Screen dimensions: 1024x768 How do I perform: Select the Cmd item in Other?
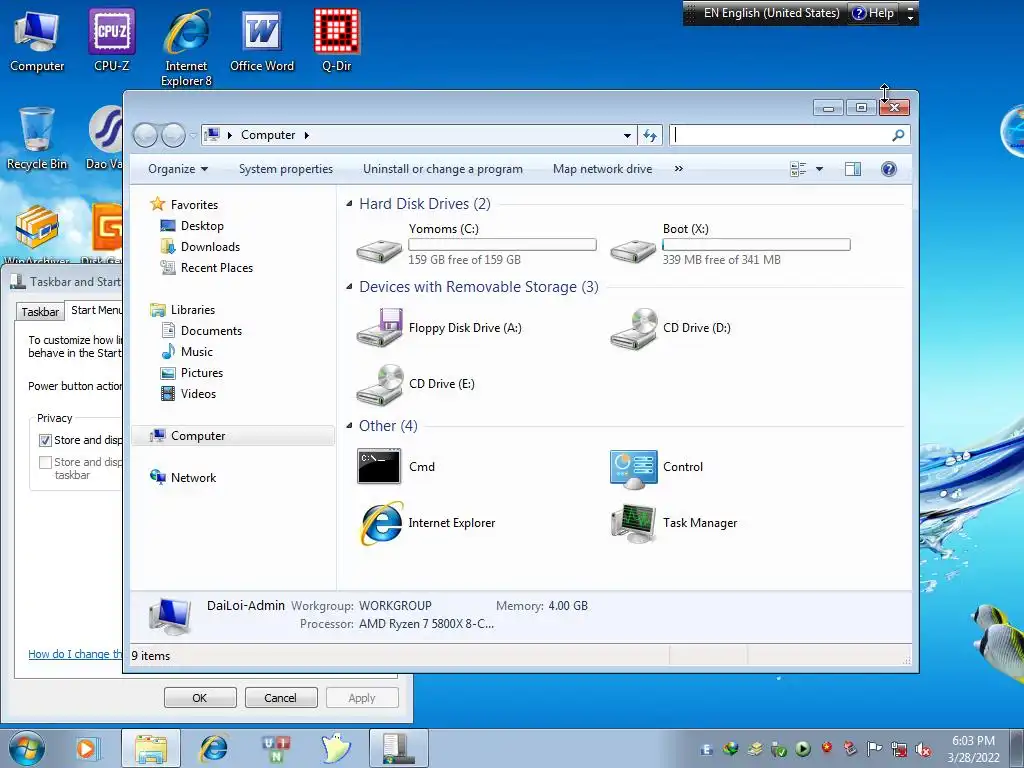click(396, 467)
